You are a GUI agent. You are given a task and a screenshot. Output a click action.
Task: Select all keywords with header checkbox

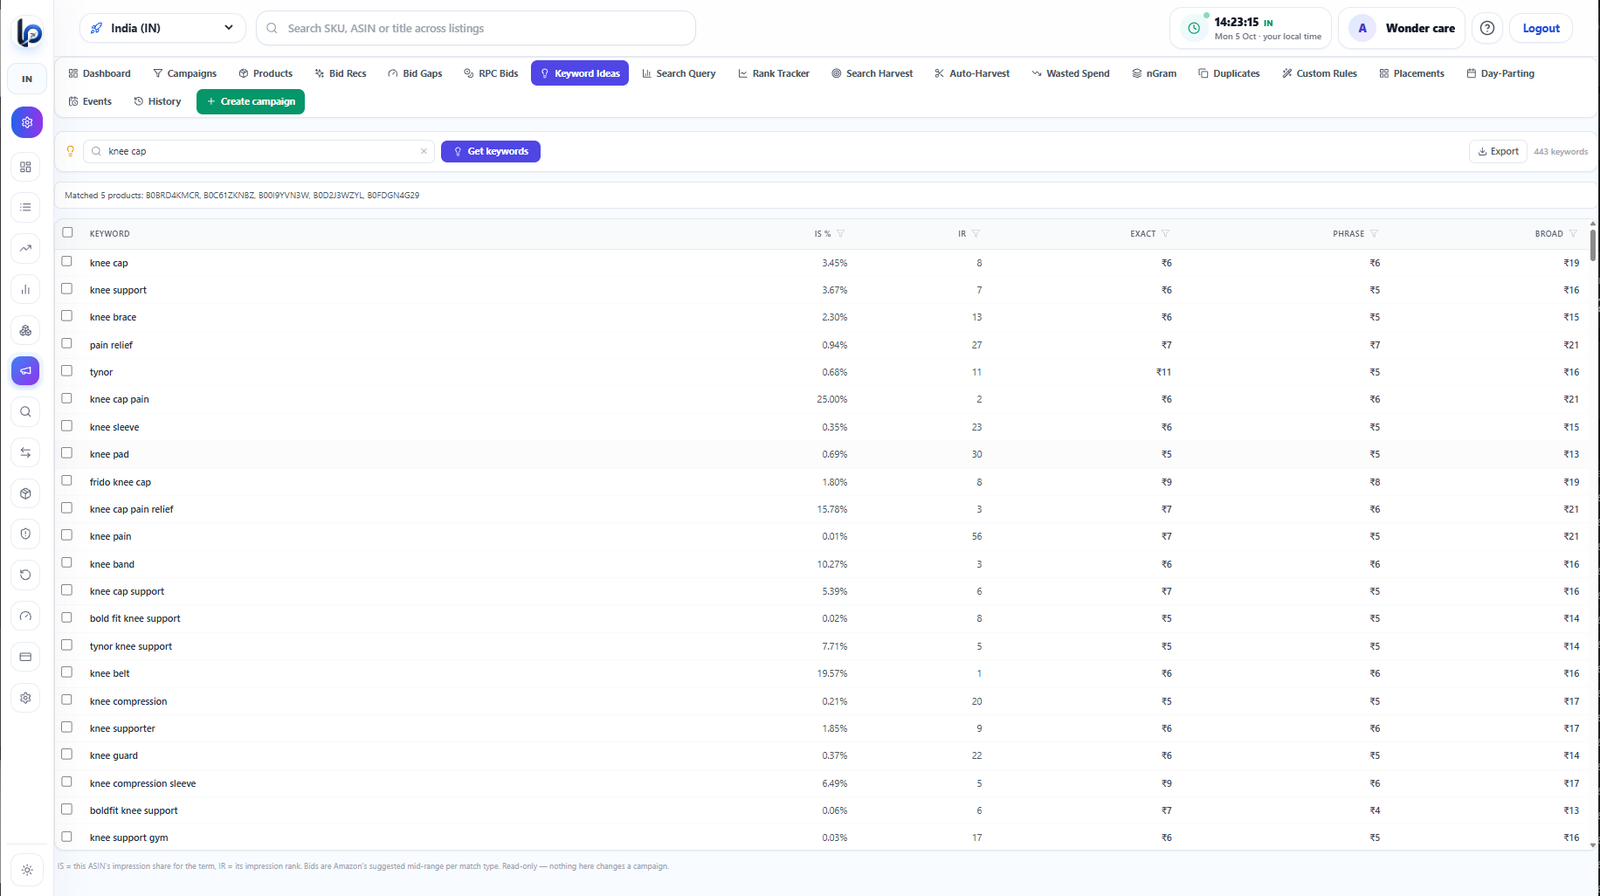[x=68, y=232]
